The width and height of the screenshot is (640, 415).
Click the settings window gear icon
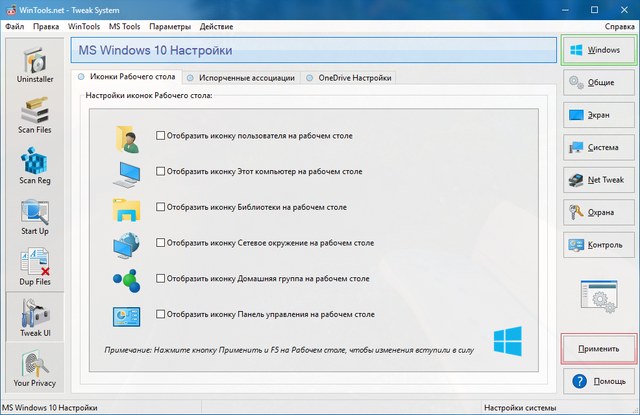(596, 295)
